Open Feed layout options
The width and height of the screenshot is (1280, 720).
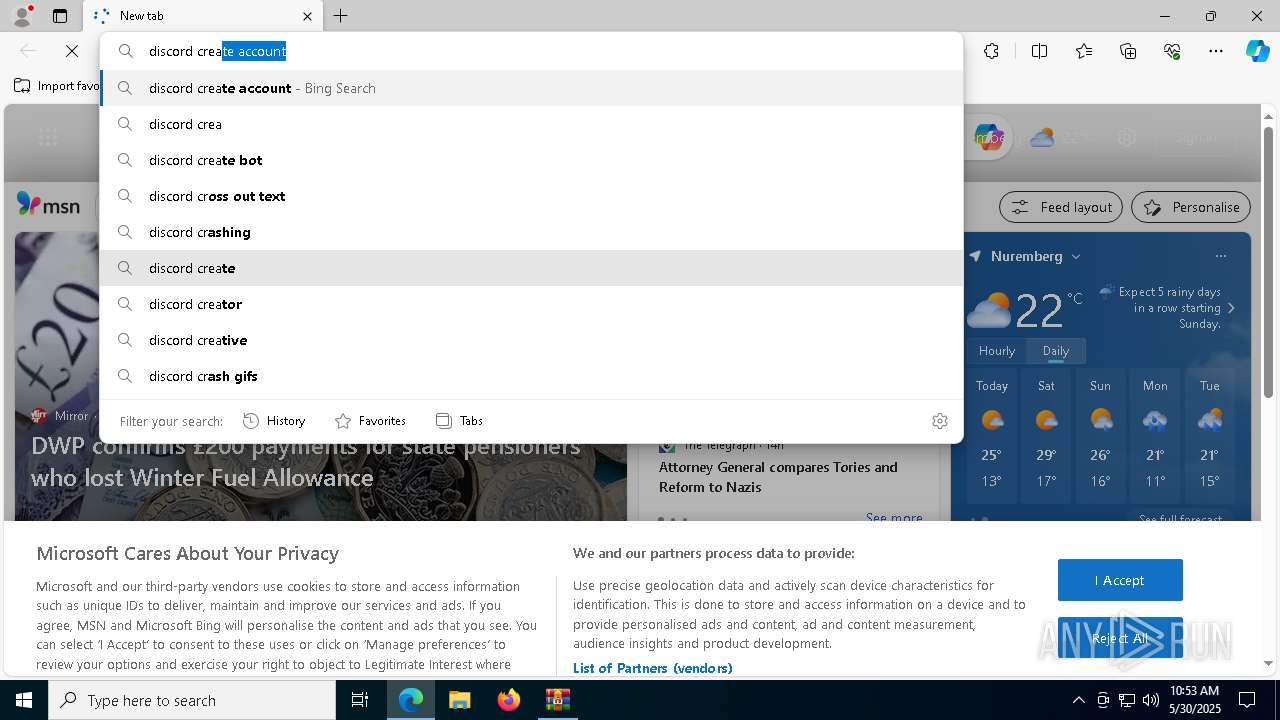tap(1061, 207)
